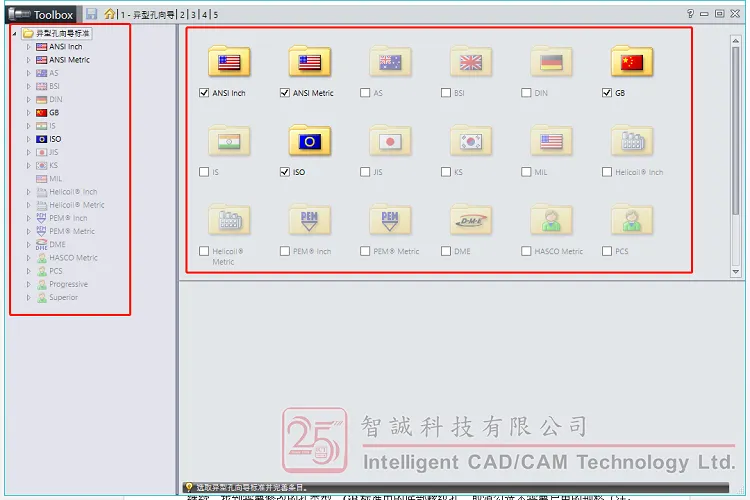
Task: Click the lightbulb tip icon in status bar
Action: 189,487
